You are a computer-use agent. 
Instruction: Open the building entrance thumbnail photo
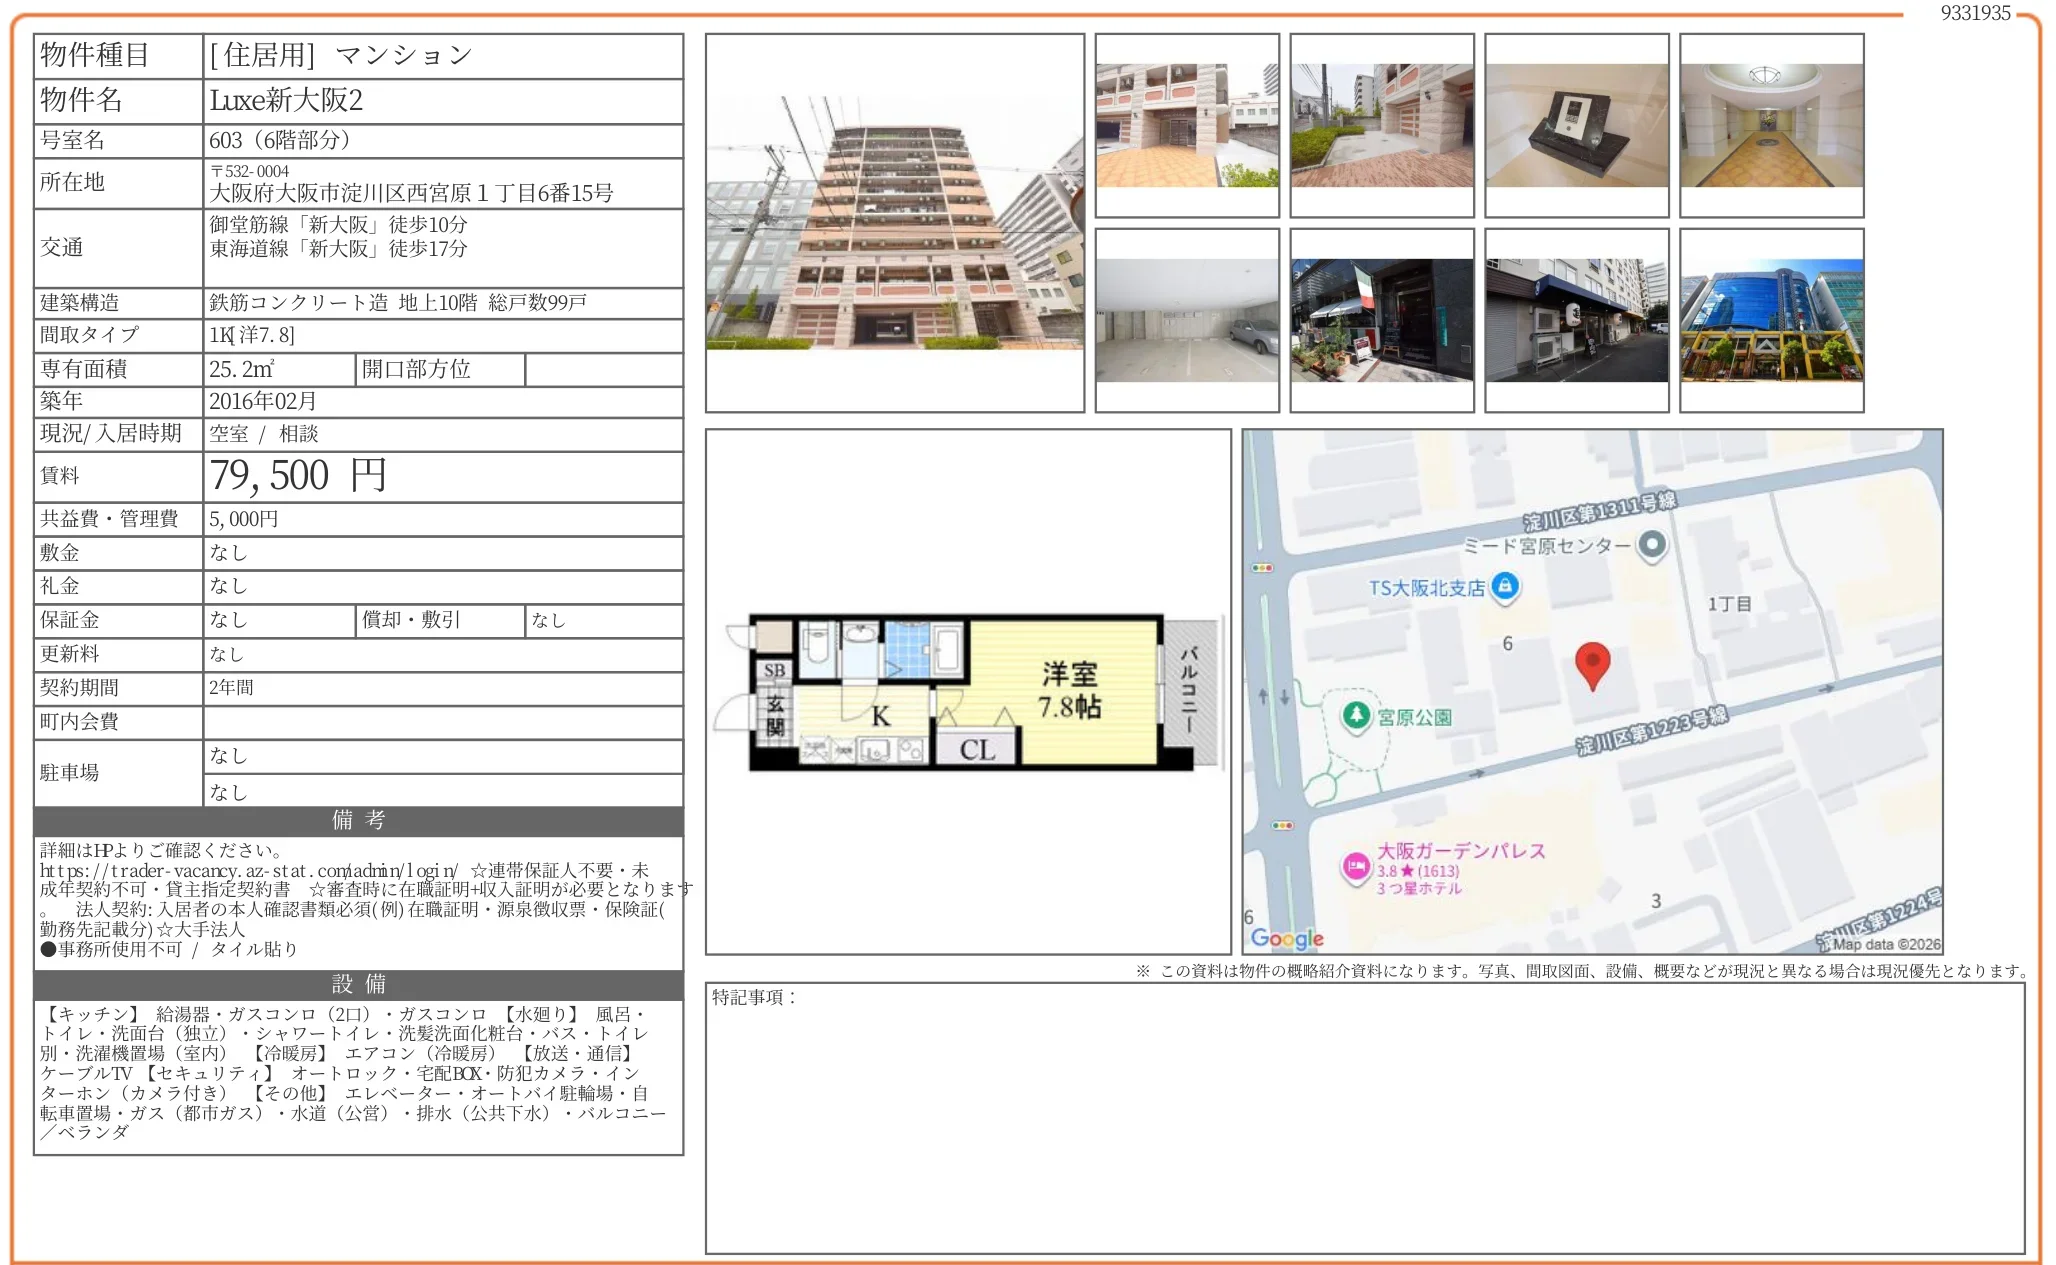[x=1186, y=125]
